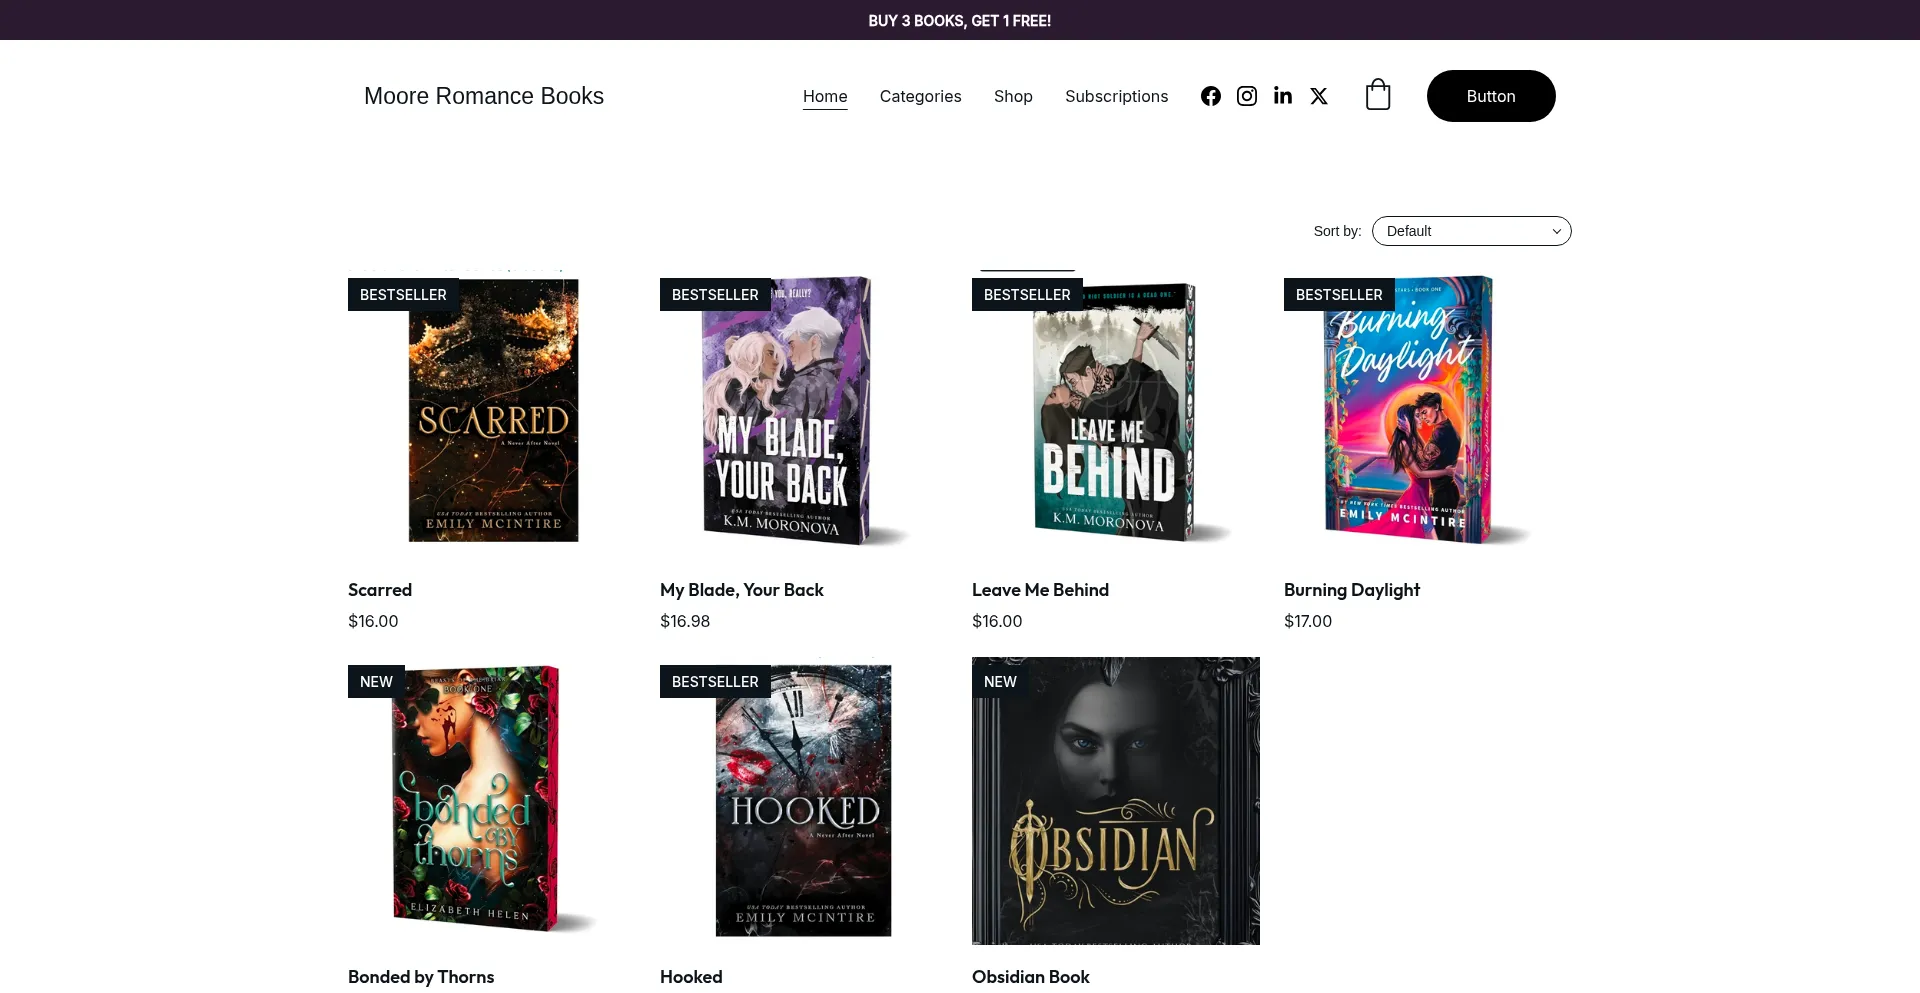Click the Leave Me Behind $16.00 price
This screenshot has height=993, width=1920.
[x=997, y=621]
